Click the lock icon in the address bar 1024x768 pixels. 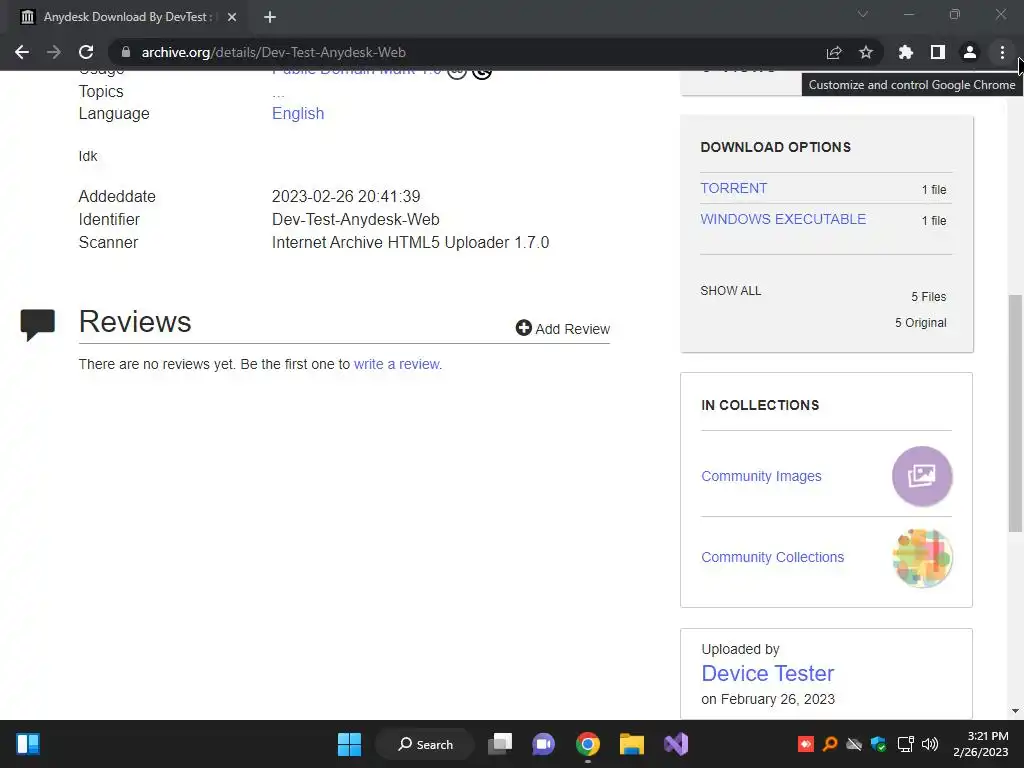[x=126, y=52]
